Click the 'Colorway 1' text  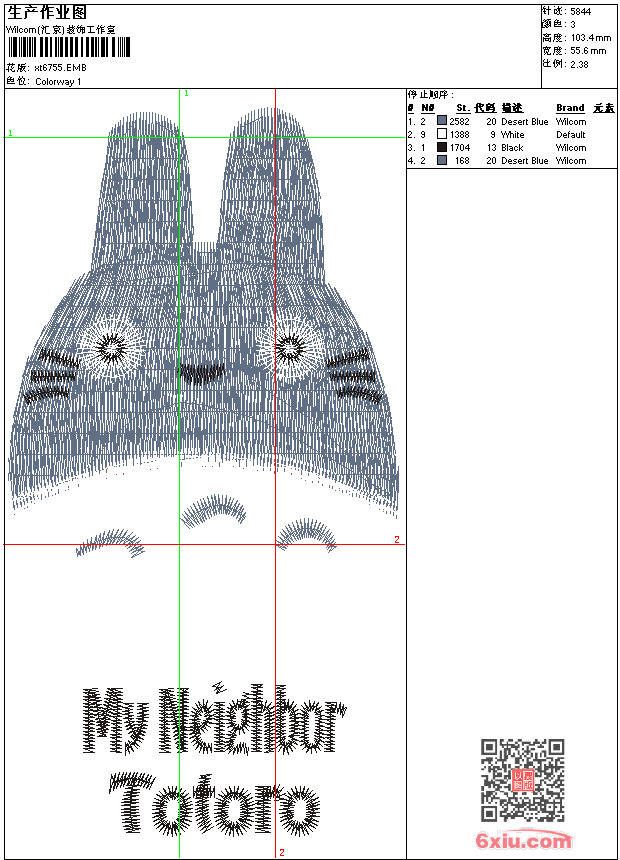(58, 82)
